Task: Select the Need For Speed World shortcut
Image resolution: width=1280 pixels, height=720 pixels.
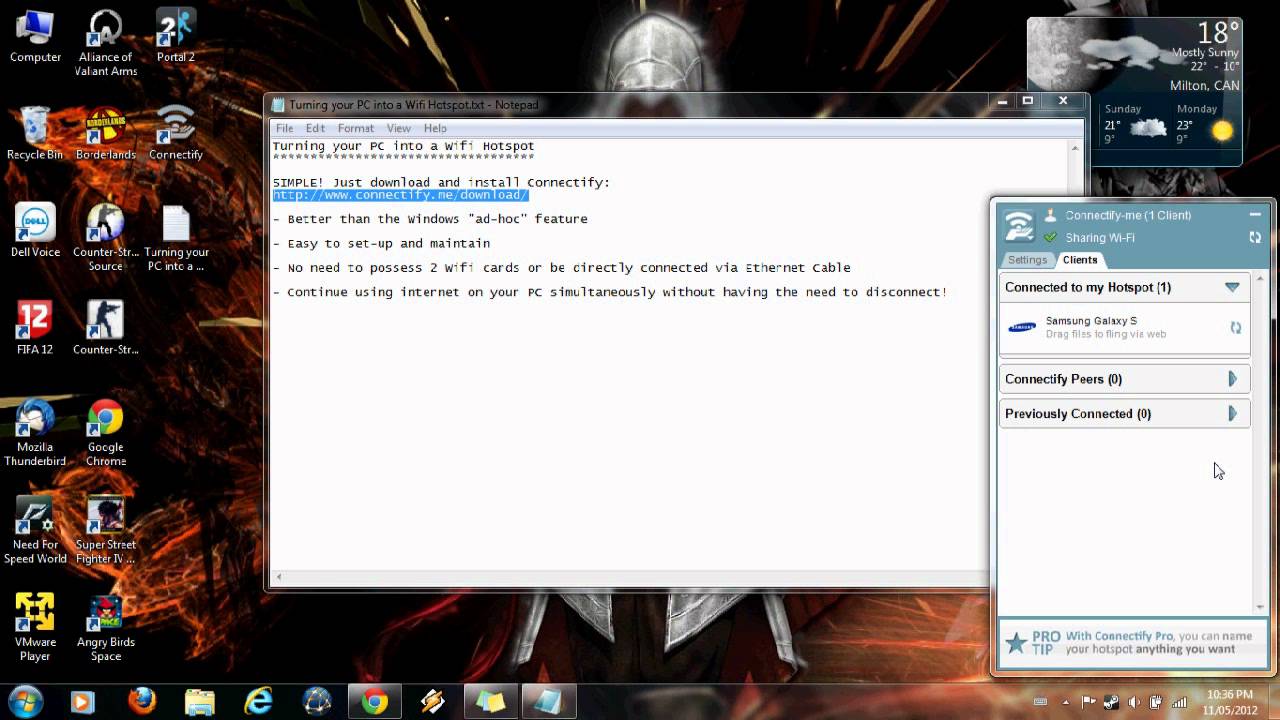Action: click(35, 530)
